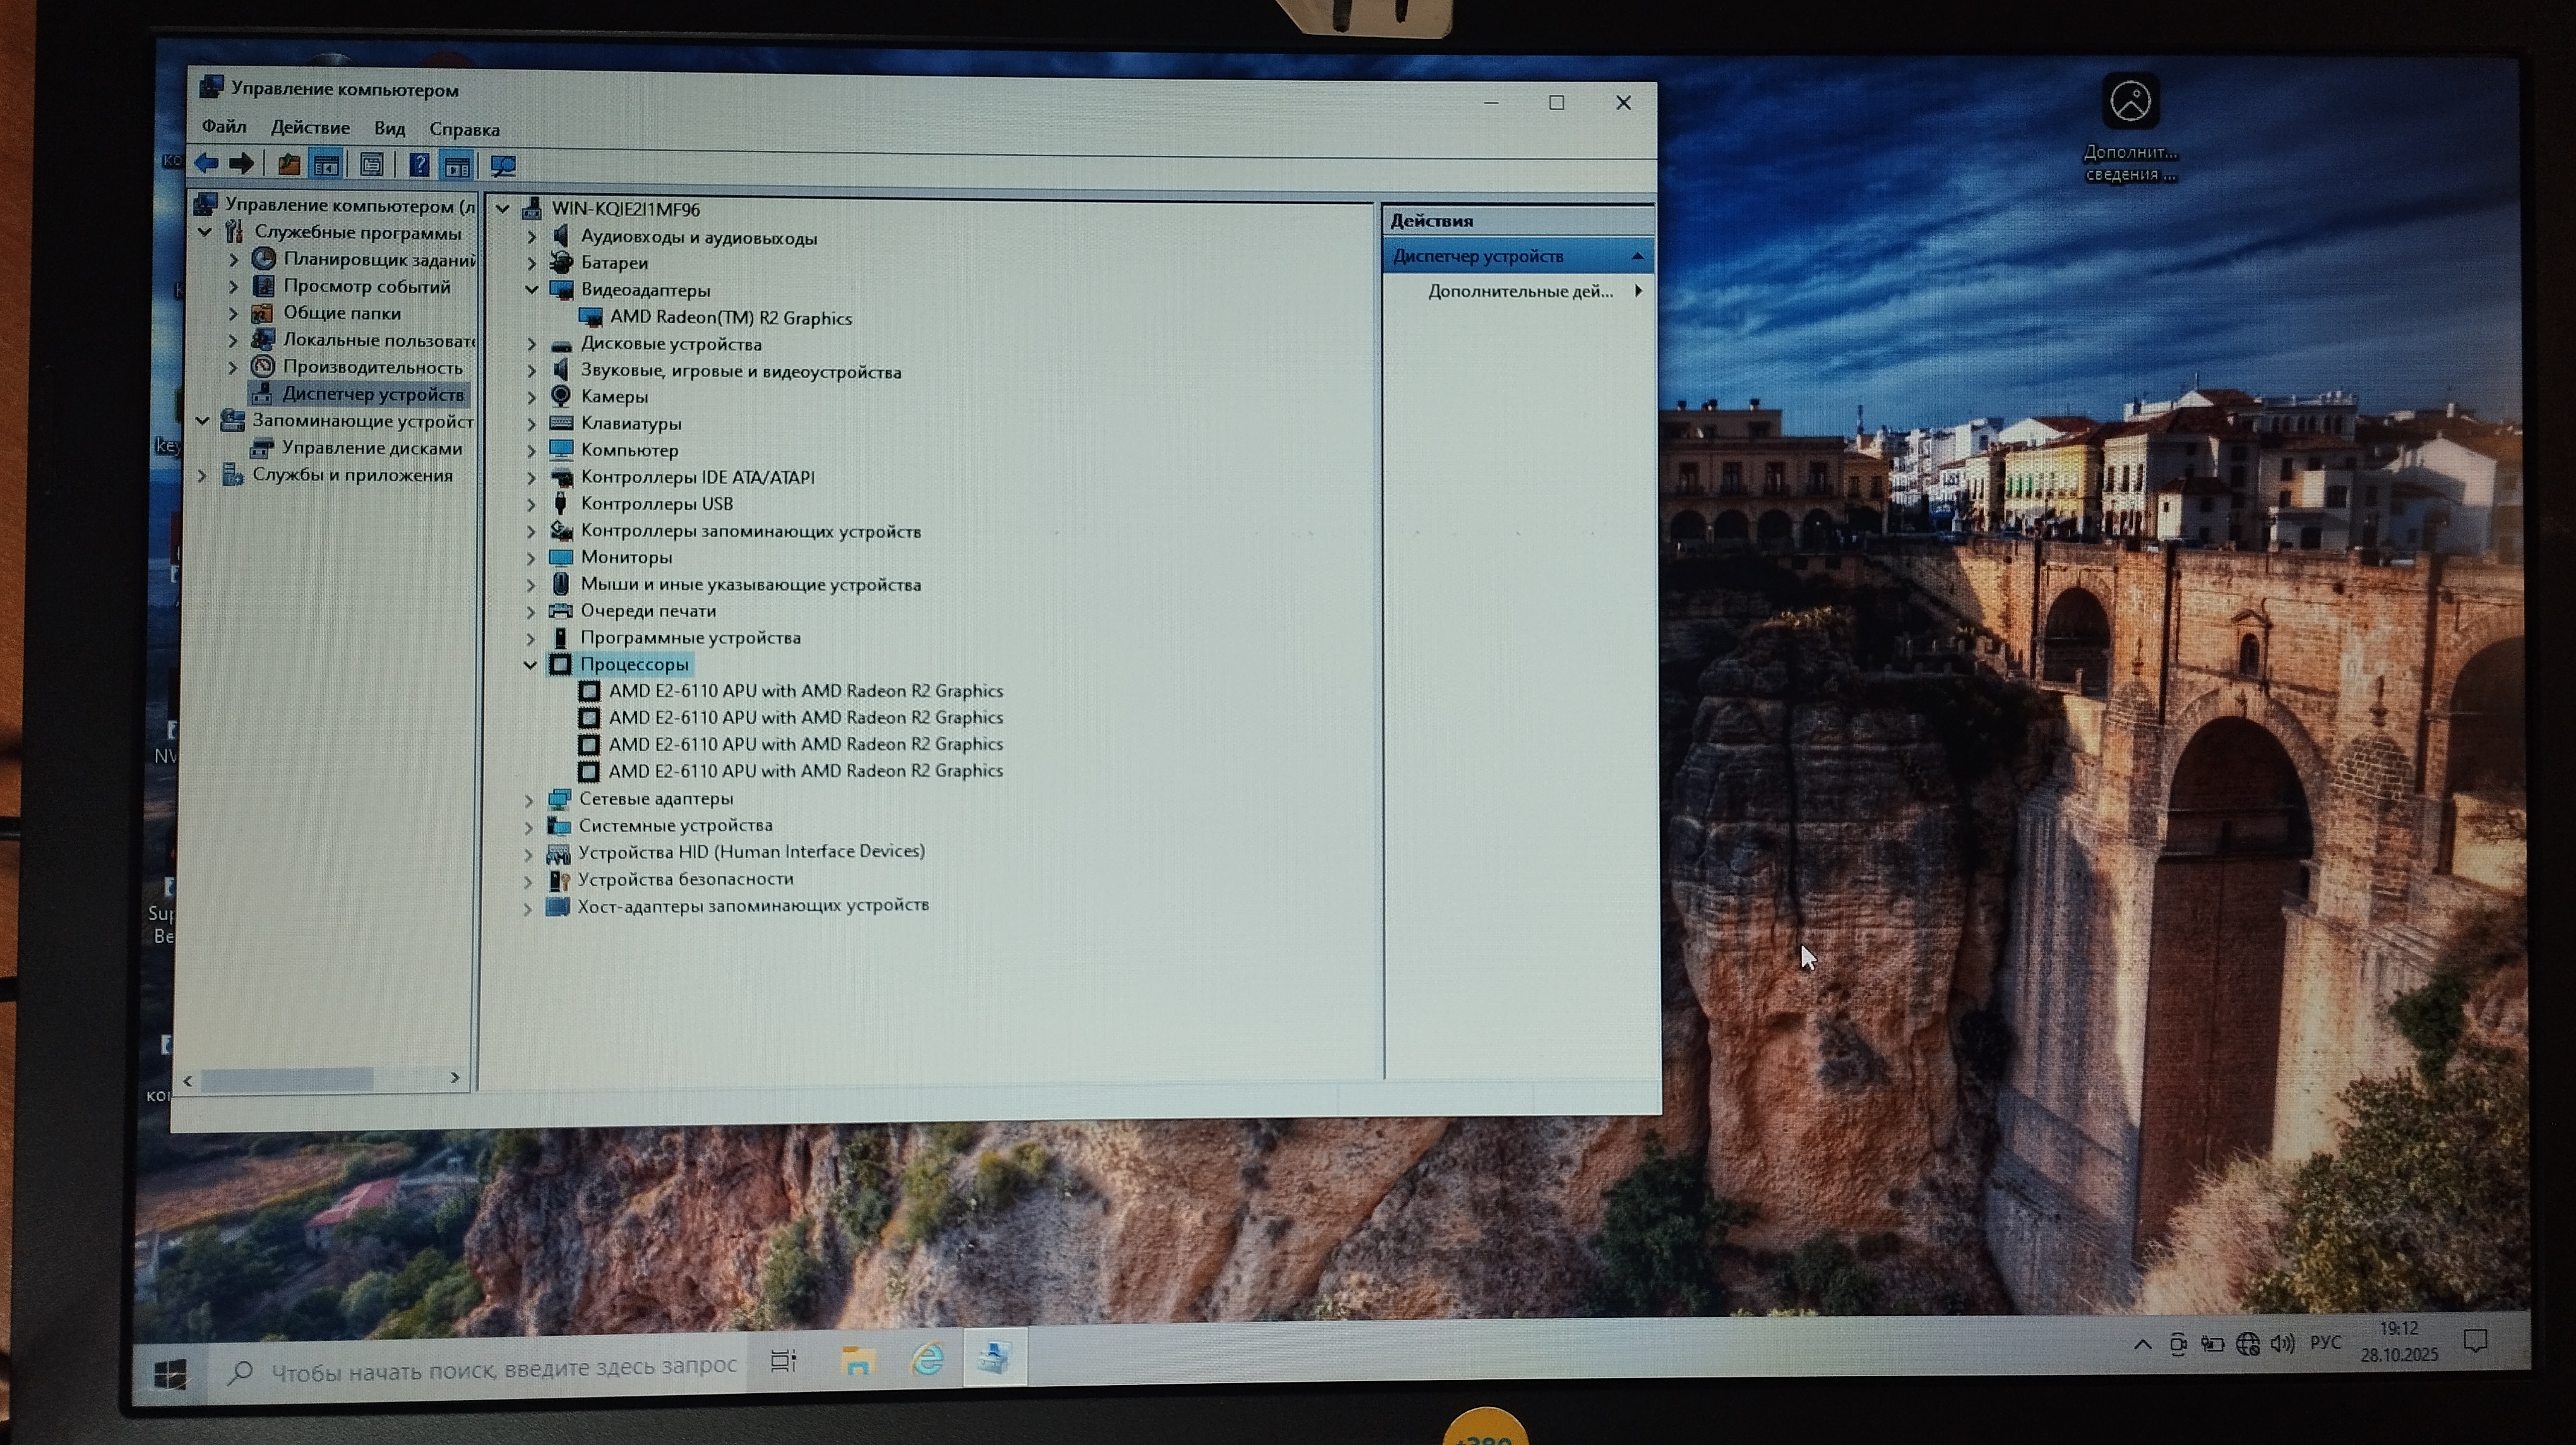Viewport: 2576px width, 1445px height.
Task: Click the Back arrow toolbar icon
Action: [x=207, y=163]
